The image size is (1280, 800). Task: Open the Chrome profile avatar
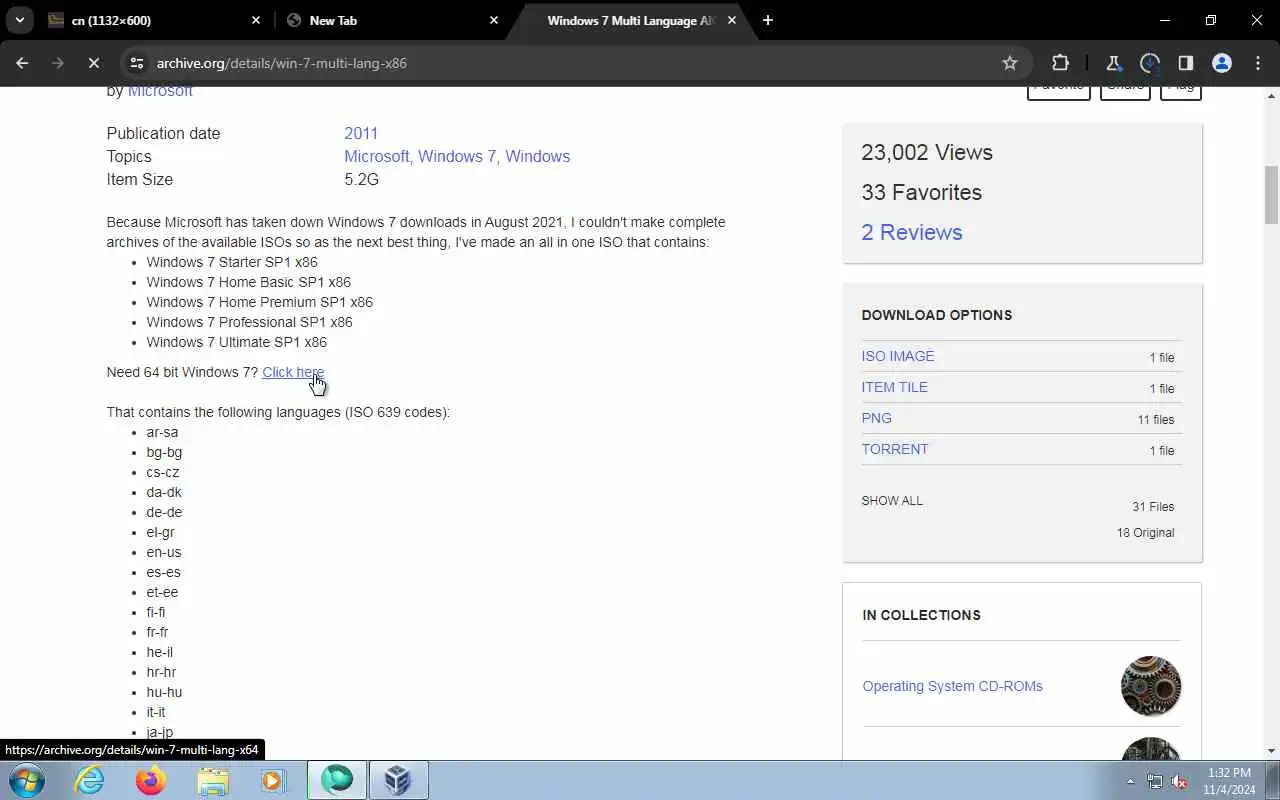click(x=1221, y=63)
